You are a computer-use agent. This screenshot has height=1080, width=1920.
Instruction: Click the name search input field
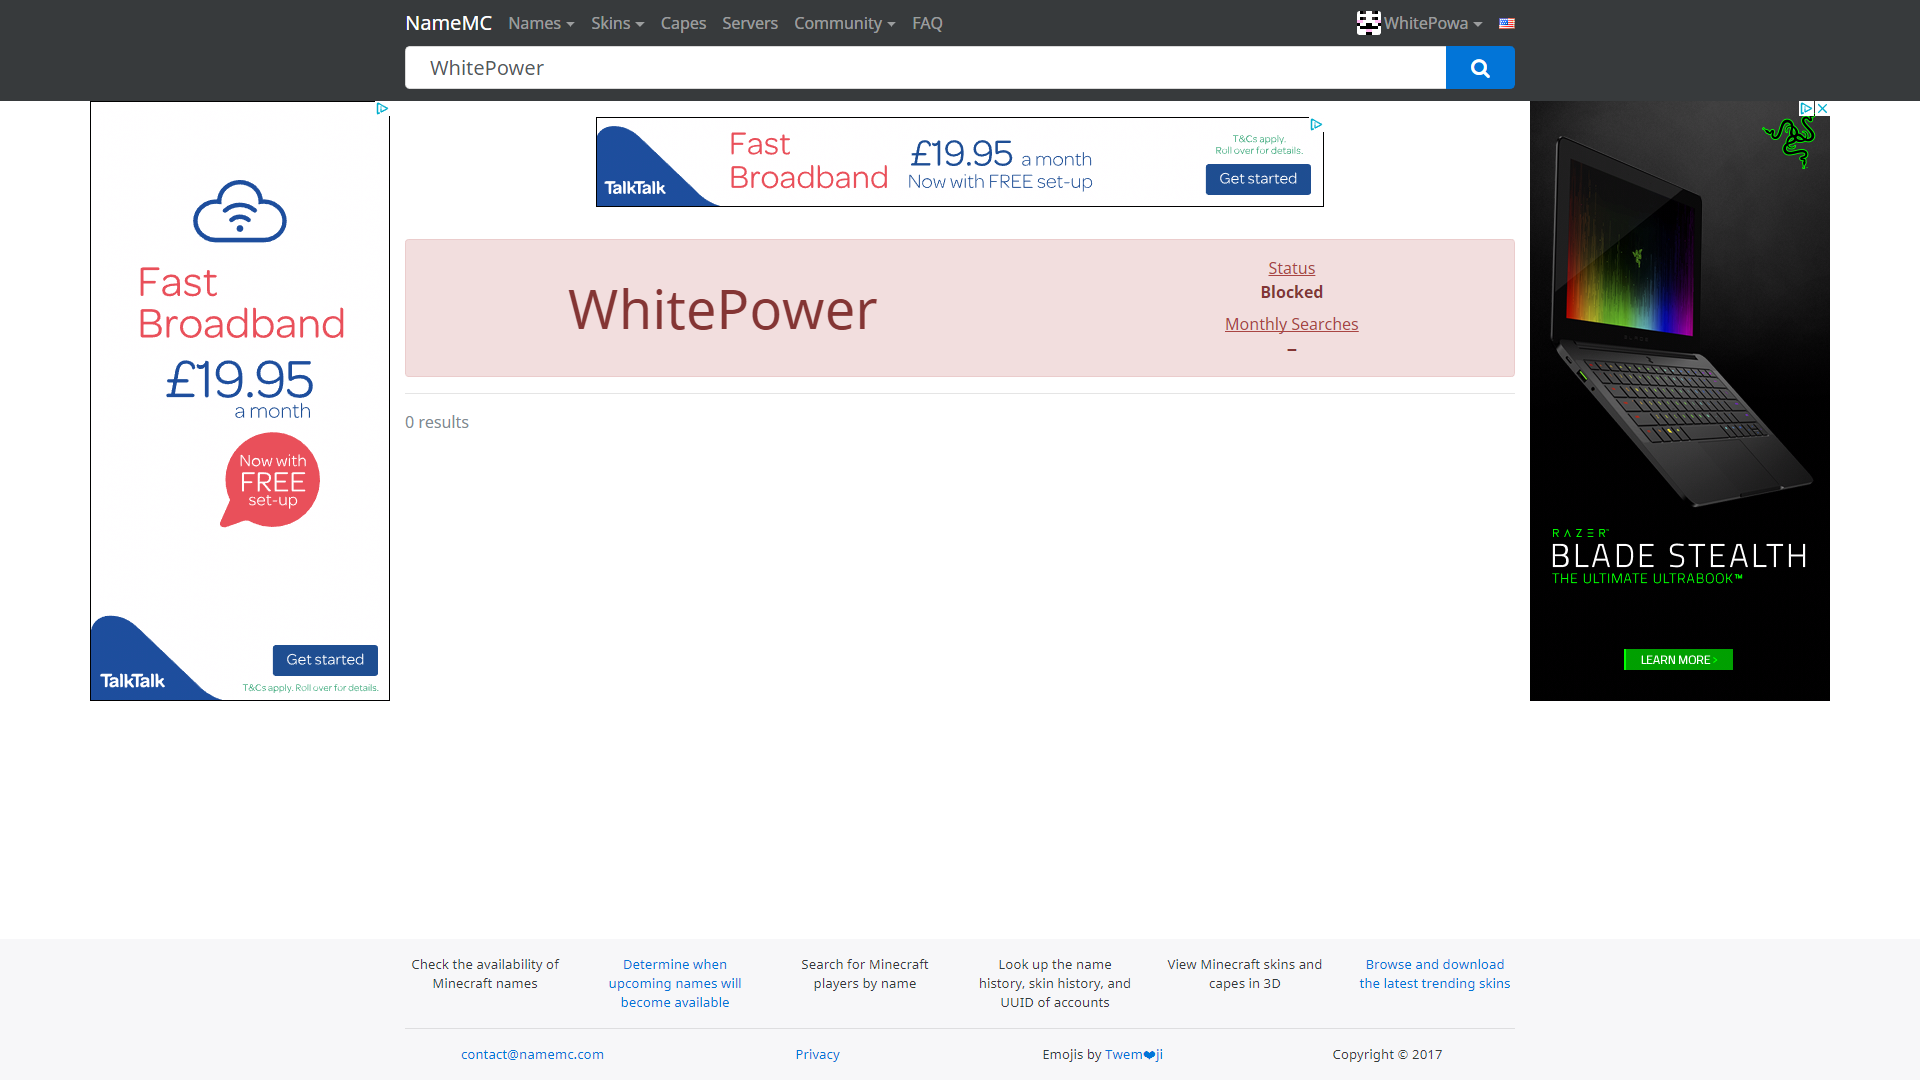924,68
